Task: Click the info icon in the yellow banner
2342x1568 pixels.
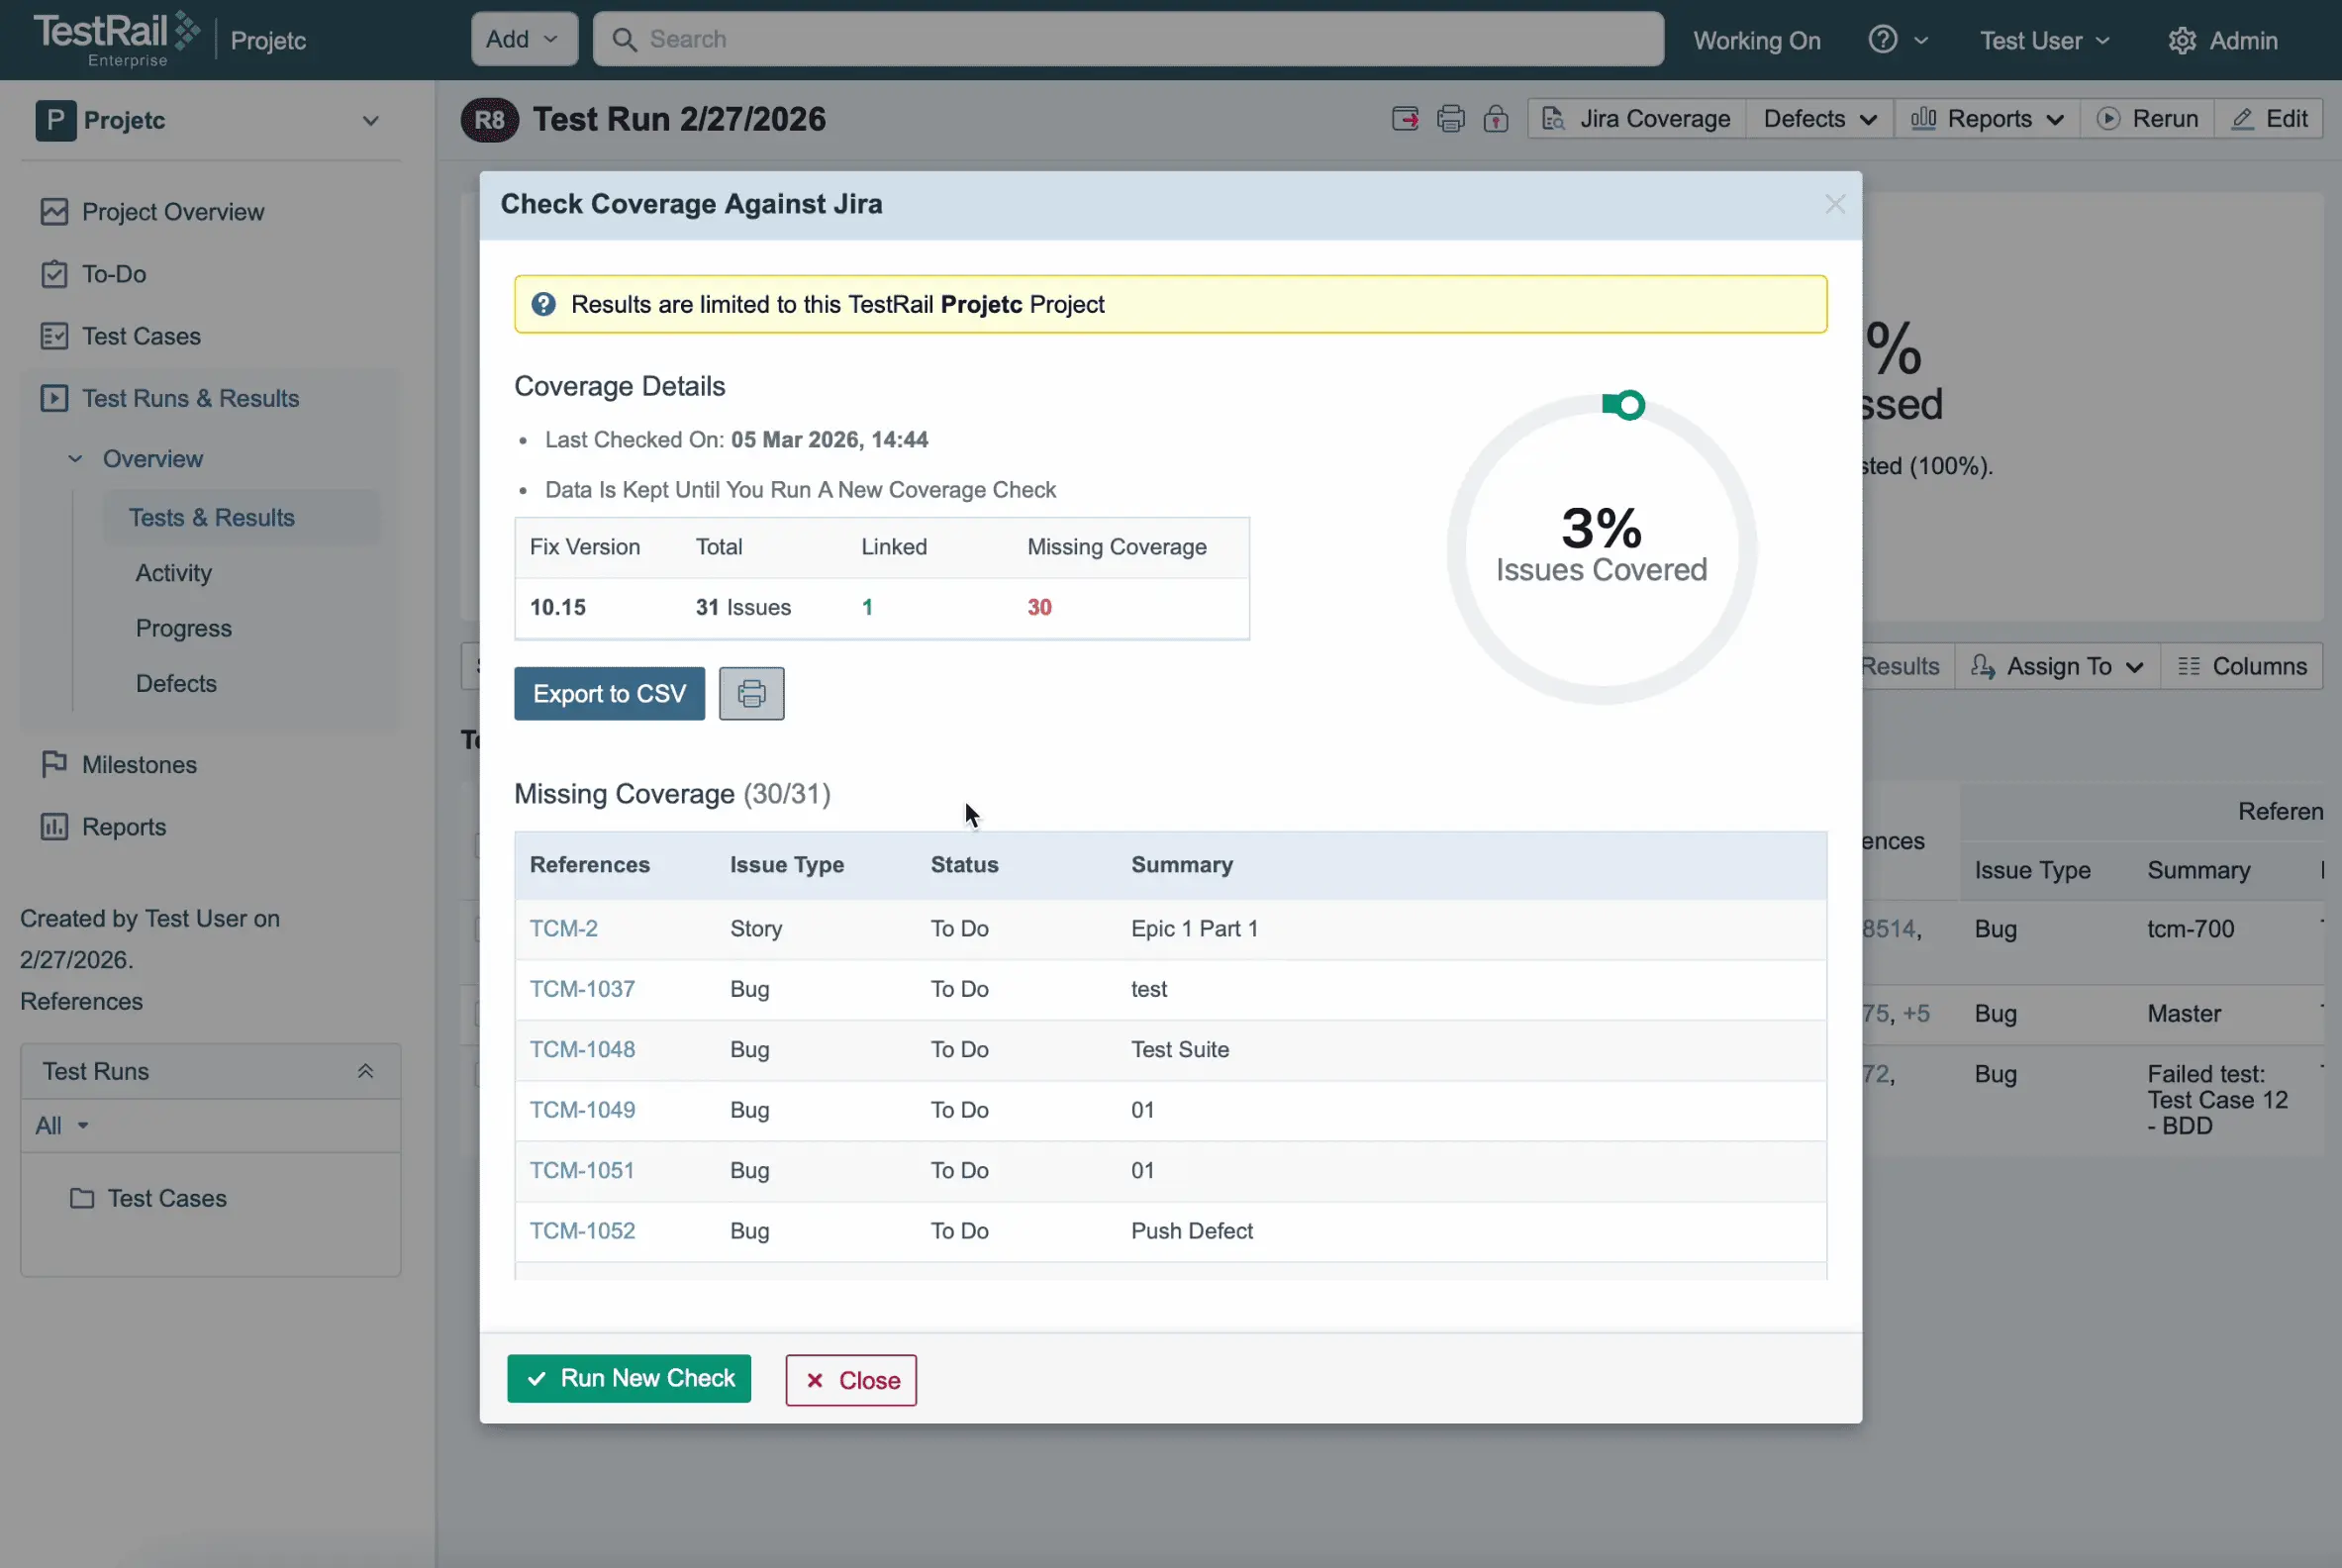Action: click(x=543, y=304)
